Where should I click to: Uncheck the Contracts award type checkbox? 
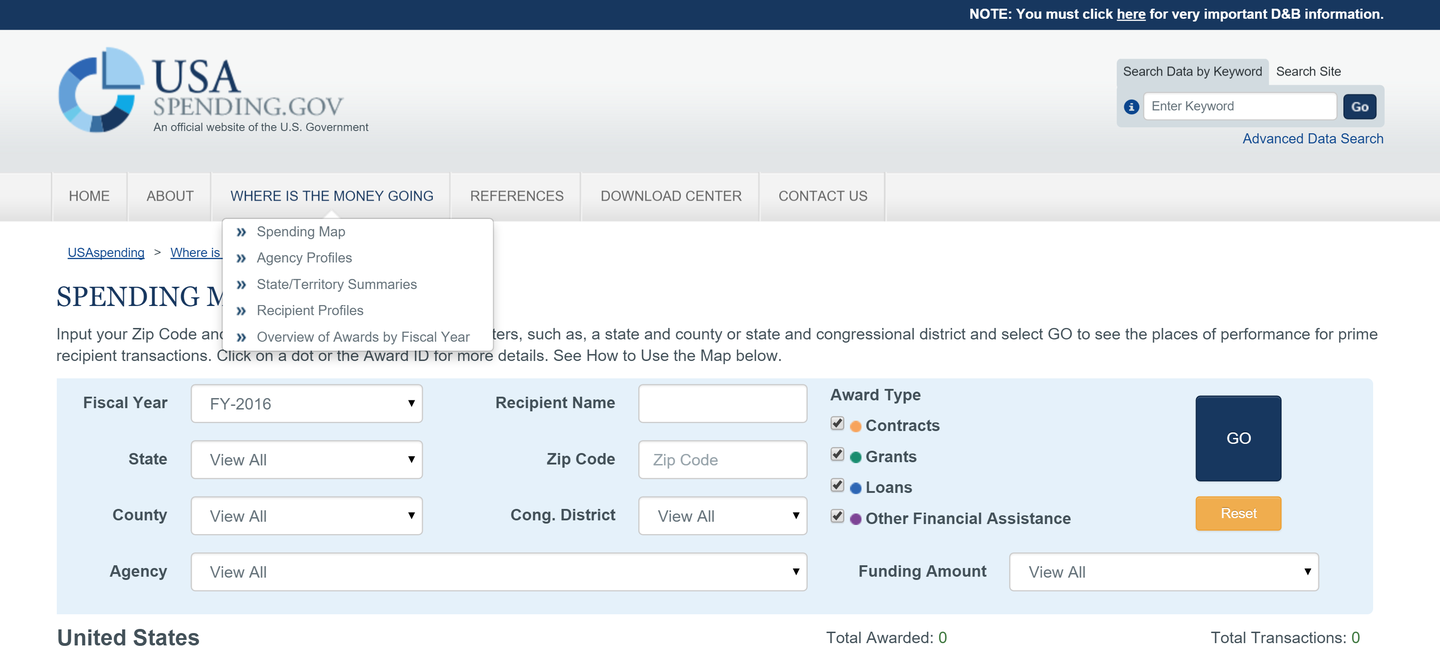click(838, 424)
